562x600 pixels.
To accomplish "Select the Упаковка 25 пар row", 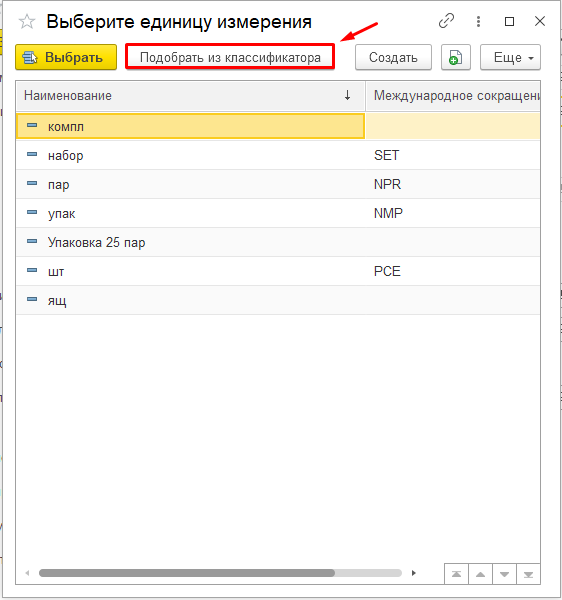I will tap(278, 242).
